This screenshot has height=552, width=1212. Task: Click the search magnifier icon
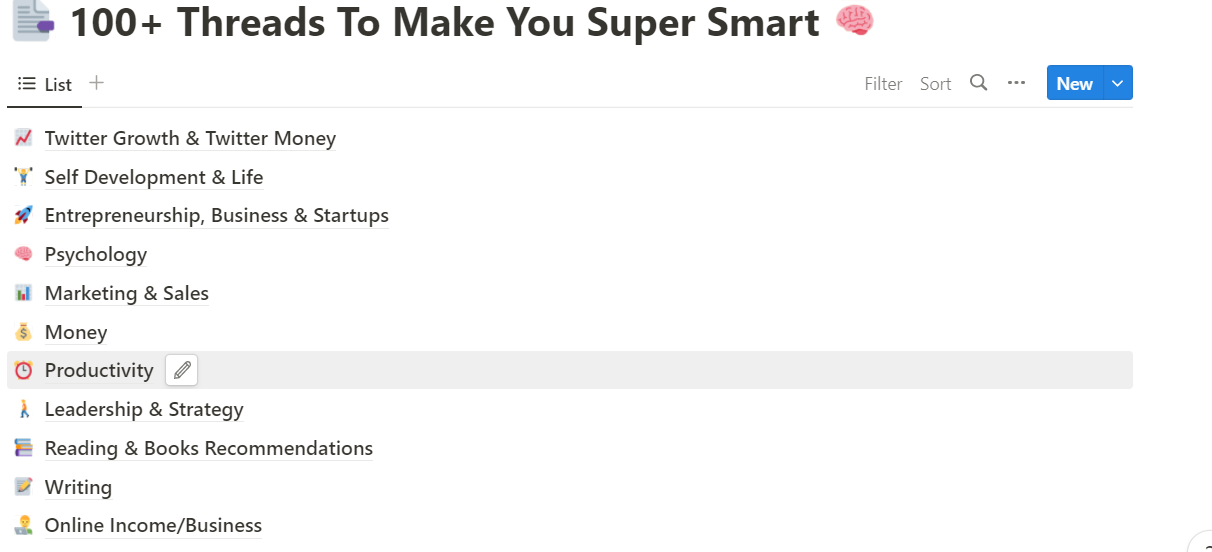pos(979,83)
